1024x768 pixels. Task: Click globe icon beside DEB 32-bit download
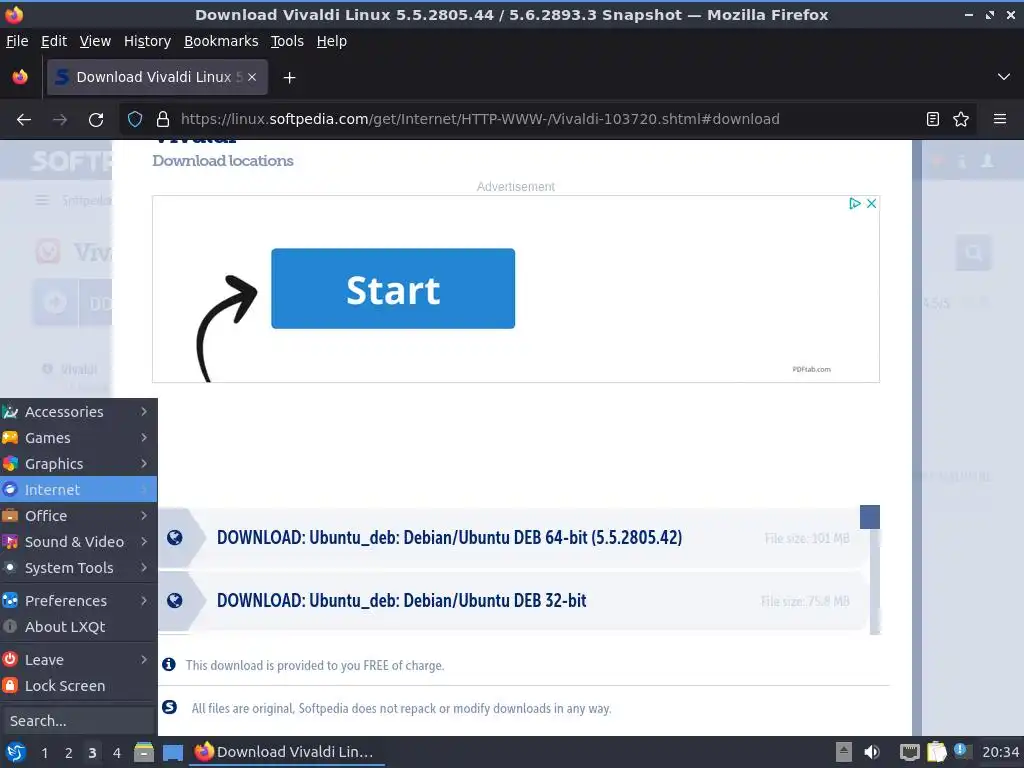174,600
